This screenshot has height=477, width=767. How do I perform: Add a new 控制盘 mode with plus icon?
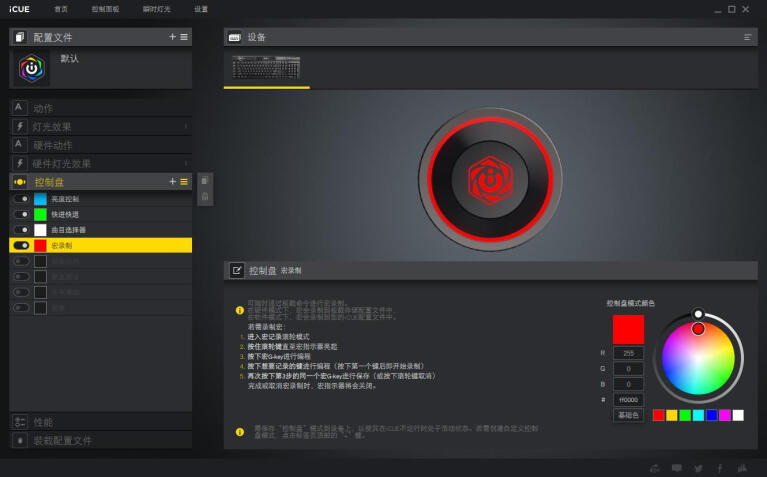coord(172,182)
